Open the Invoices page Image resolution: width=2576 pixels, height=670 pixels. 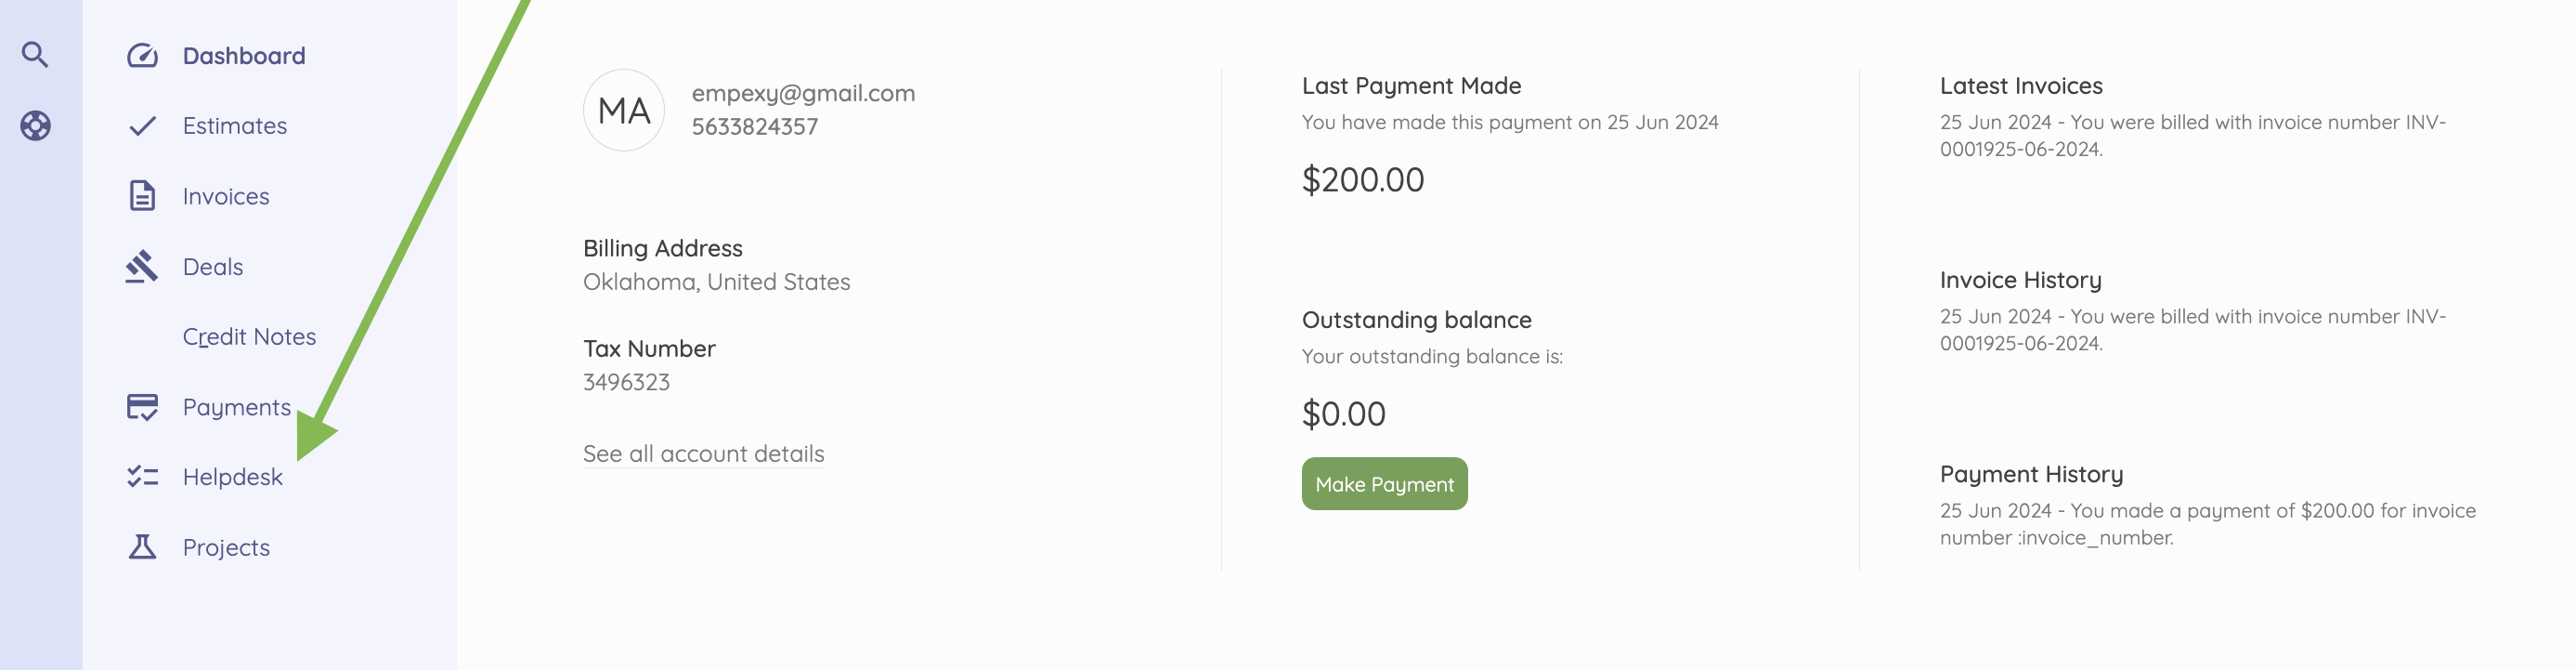click(x=226, y=196)
